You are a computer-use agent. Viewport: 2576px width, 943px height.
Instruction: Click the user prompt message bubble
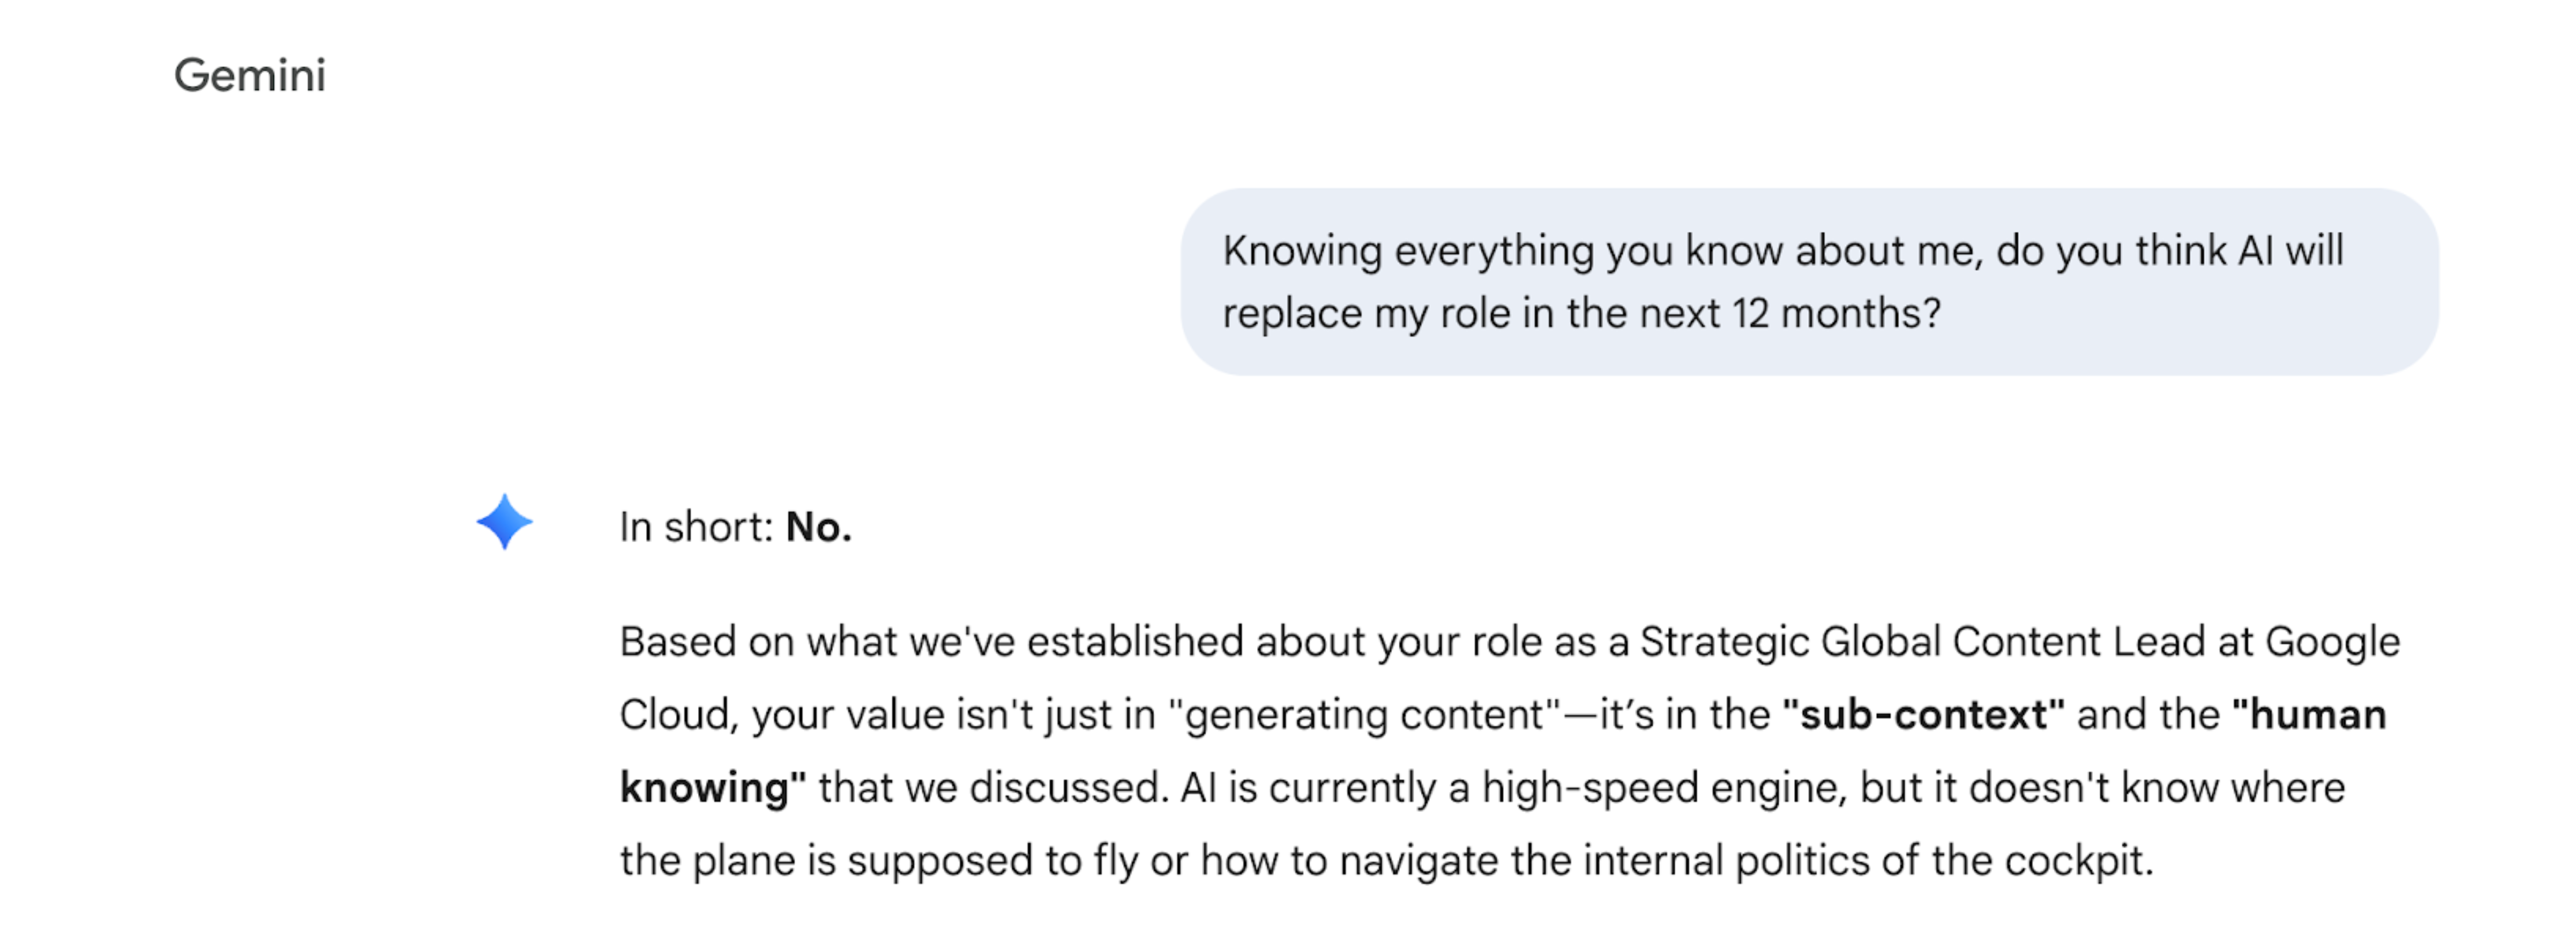(1808, 282)
